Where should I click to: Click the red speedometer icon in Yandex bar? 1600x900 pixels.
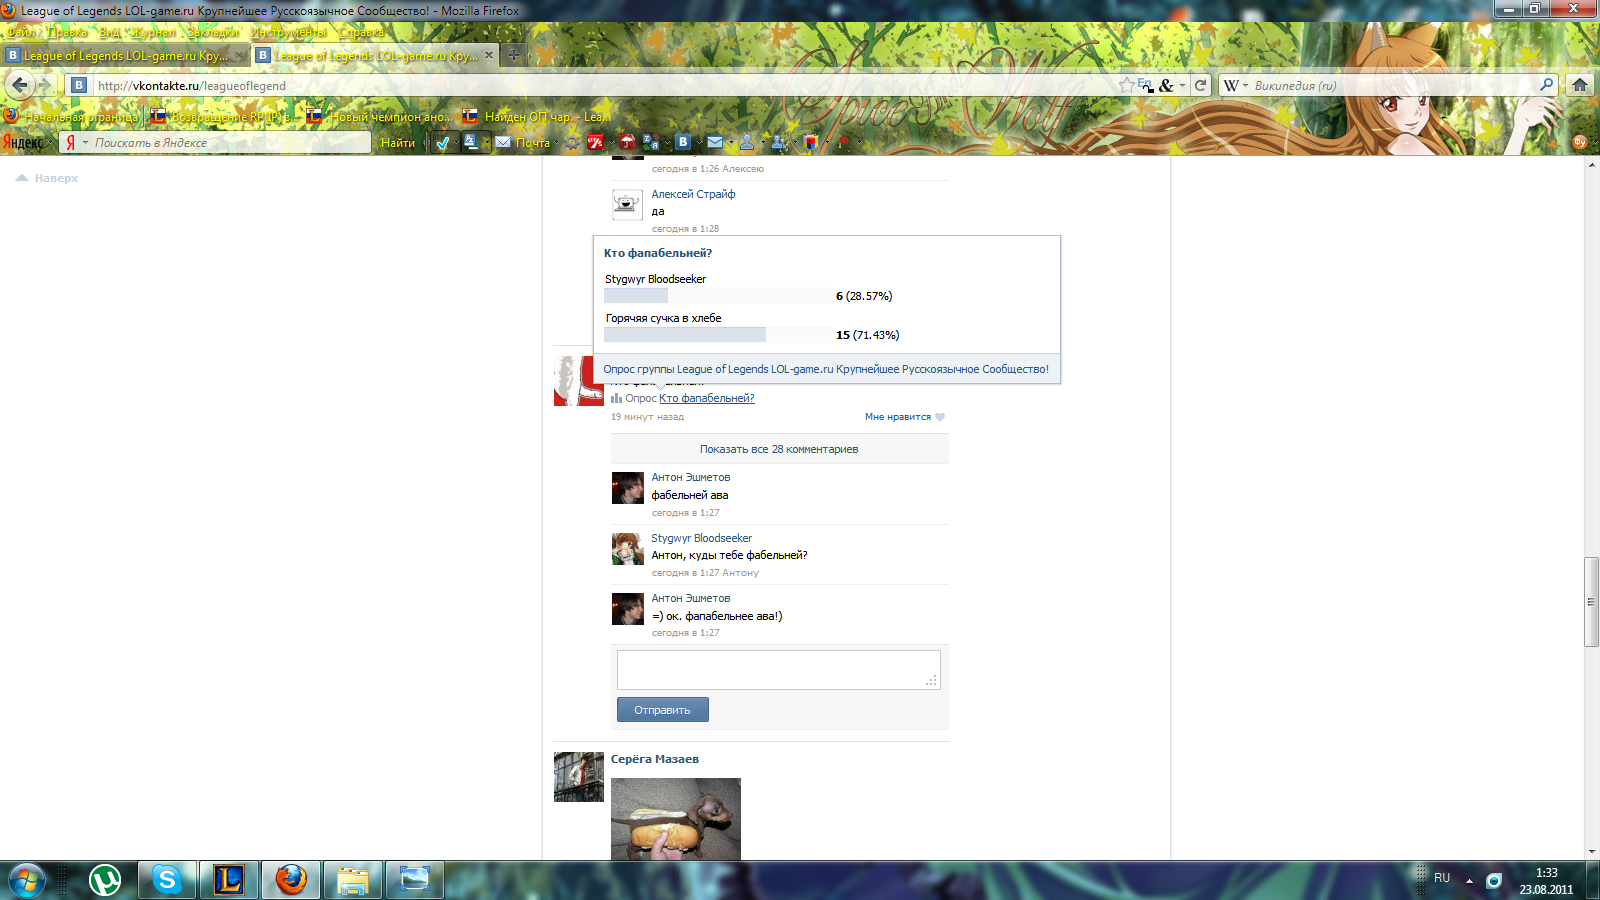click(x=595, y=143)
